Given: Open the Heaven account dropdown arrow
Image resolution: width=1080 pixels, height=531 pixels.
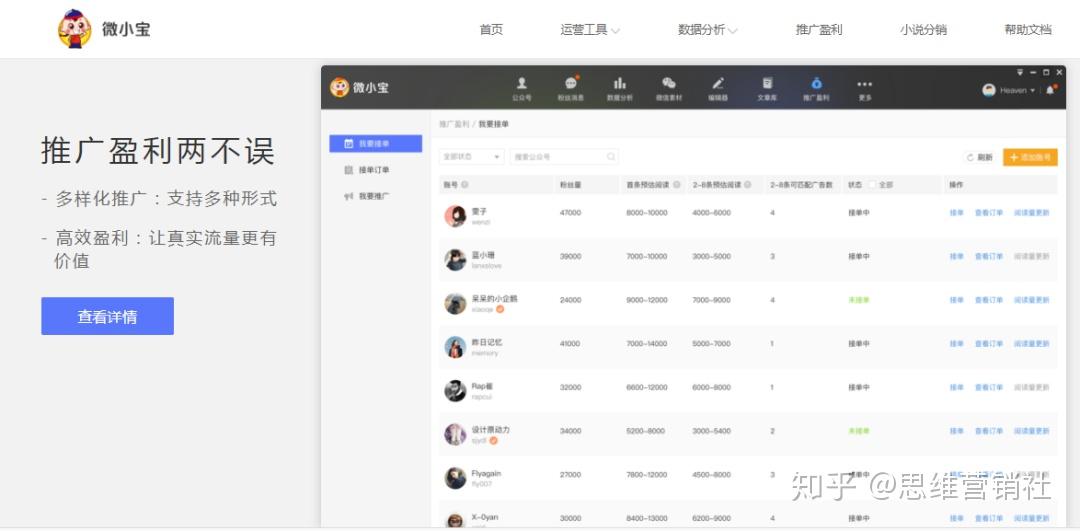Looking at the screenshot, I should pos(1032,91).
